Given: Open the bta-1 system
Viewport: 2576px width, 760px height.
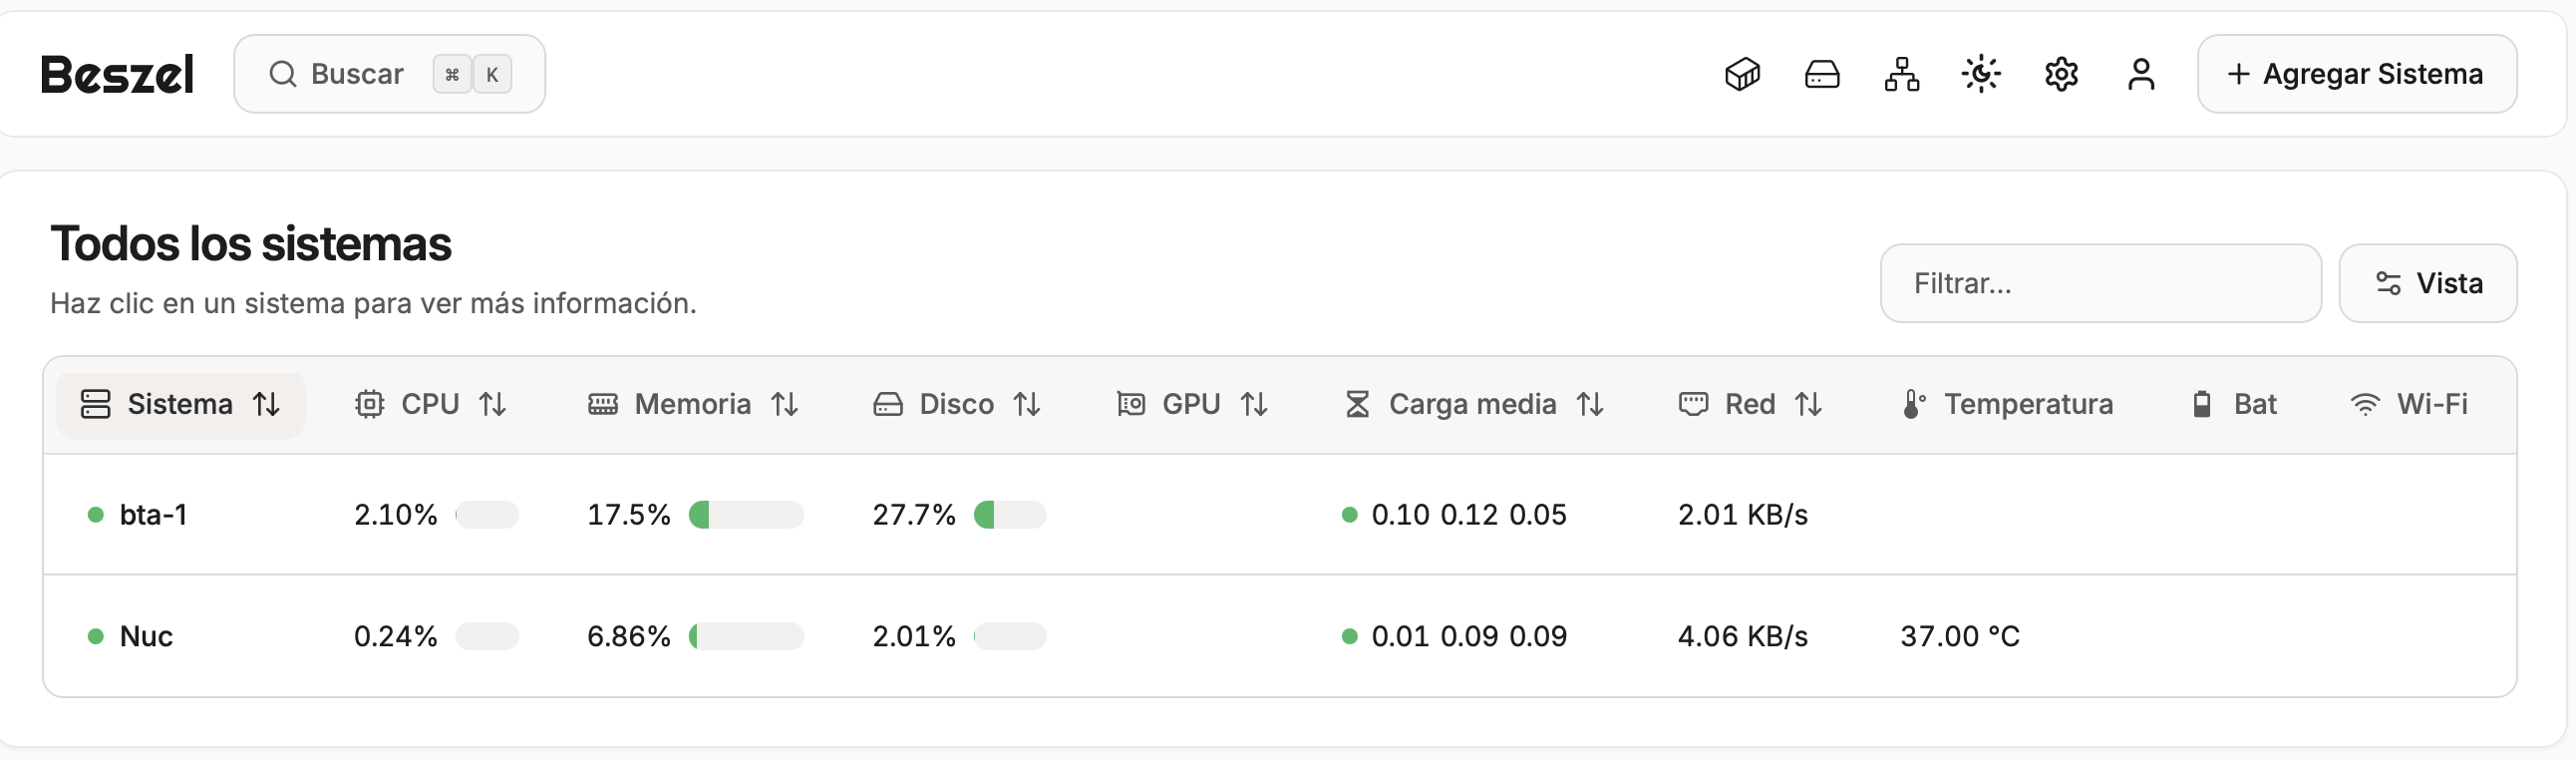Looking at the screenshot, I should pos(153,515).
